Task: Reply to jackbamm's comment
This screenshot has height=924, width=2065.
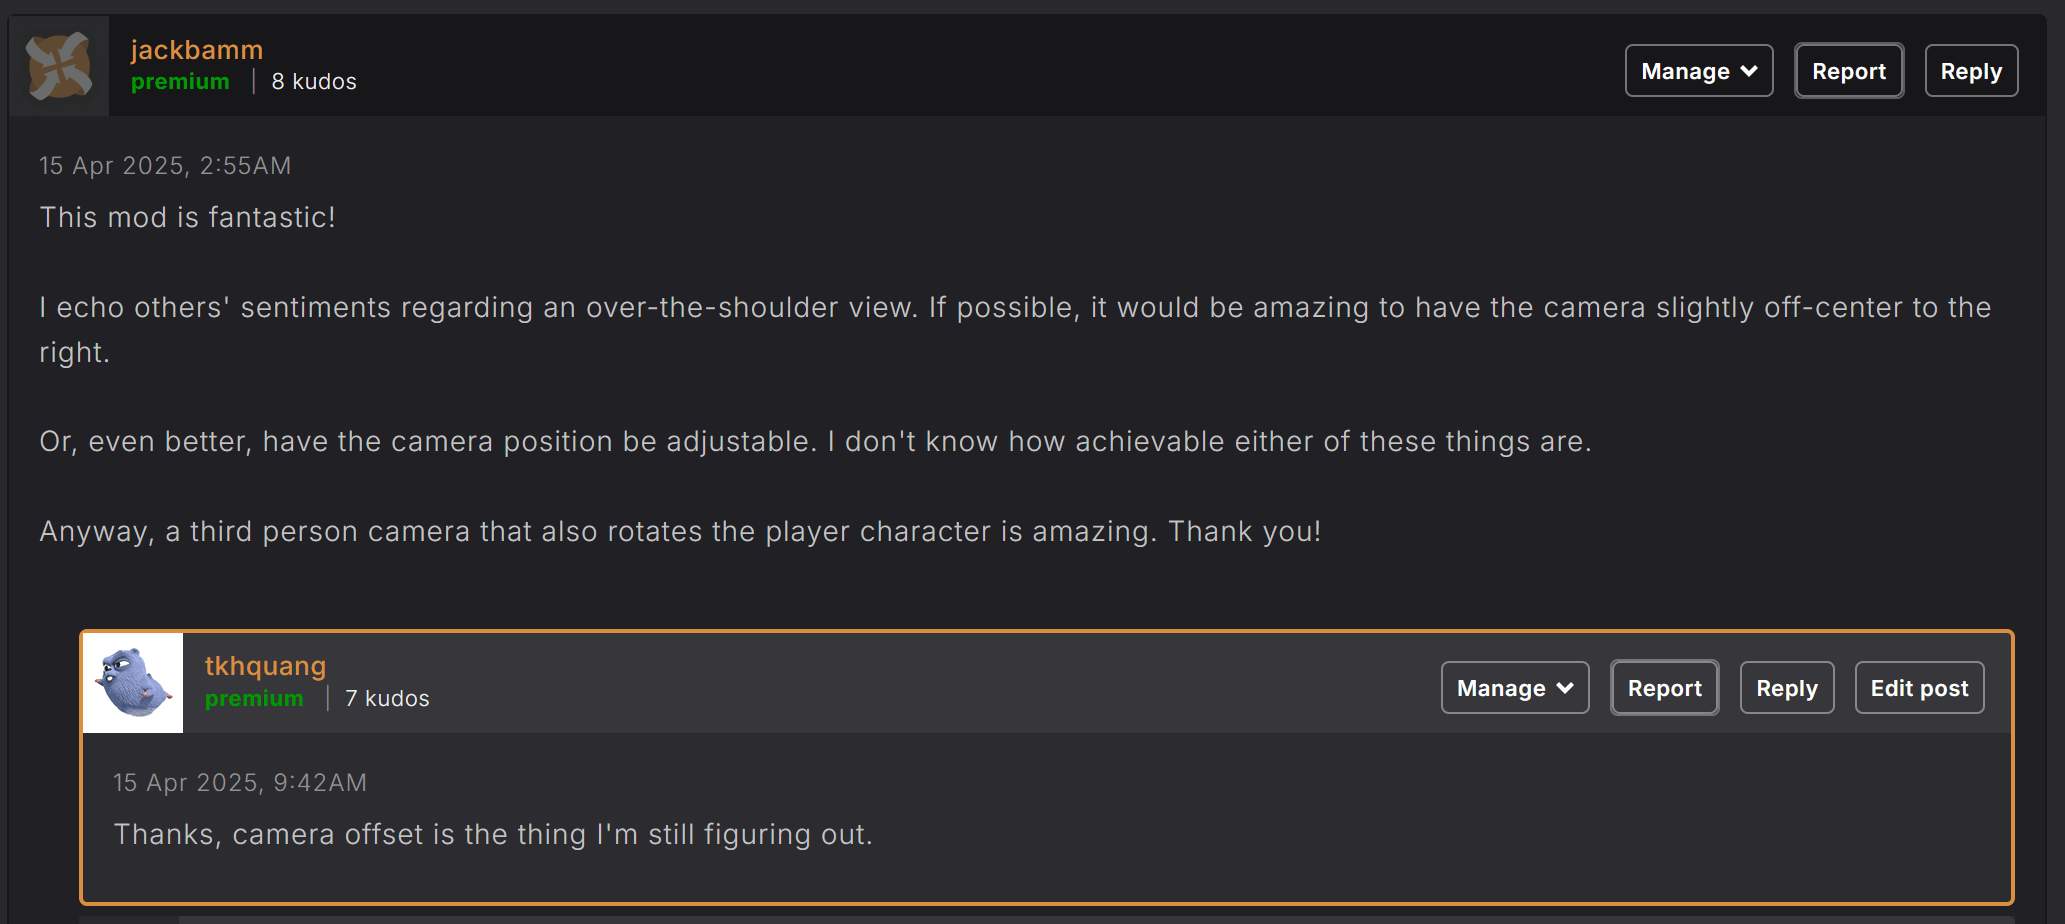Action: pyautogui.click(x=1971, y=71)
